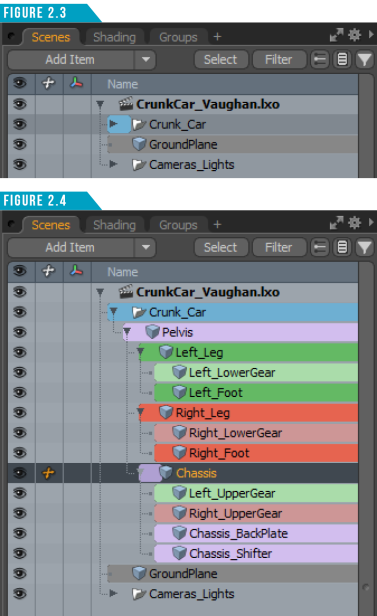Expand the Crunk_Car group in upper panel
The height and width of the screenshot is (616, 377).
[113, 124]
